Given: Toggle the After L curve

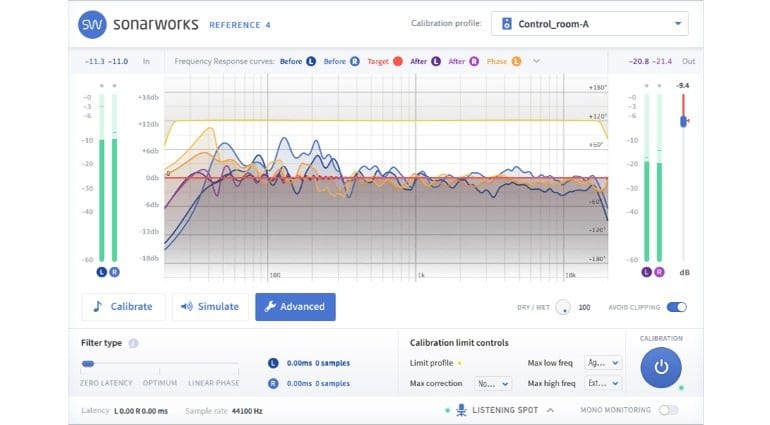Looking at the screenshot, I should (x=436, y=61).
